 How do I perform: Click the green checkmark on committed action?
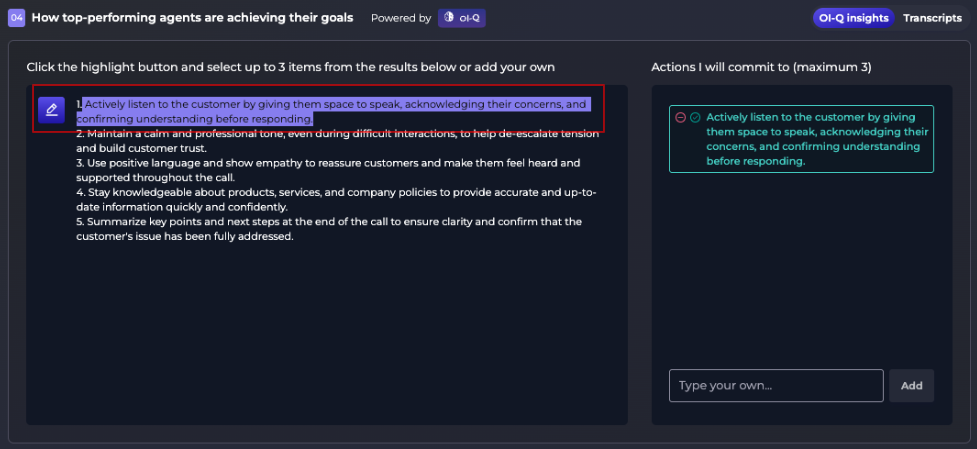pyautogui.click(x=695, y=117)
